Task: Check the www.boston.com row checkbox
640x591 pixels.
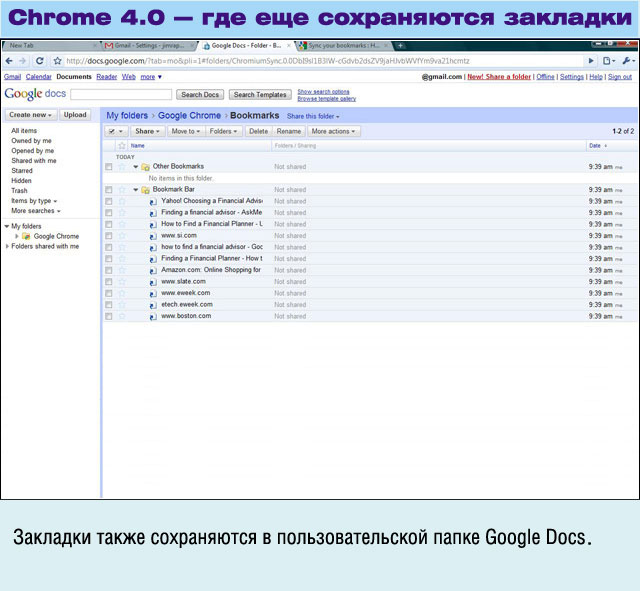Action: pyautogui.click(x=109, y=316)
